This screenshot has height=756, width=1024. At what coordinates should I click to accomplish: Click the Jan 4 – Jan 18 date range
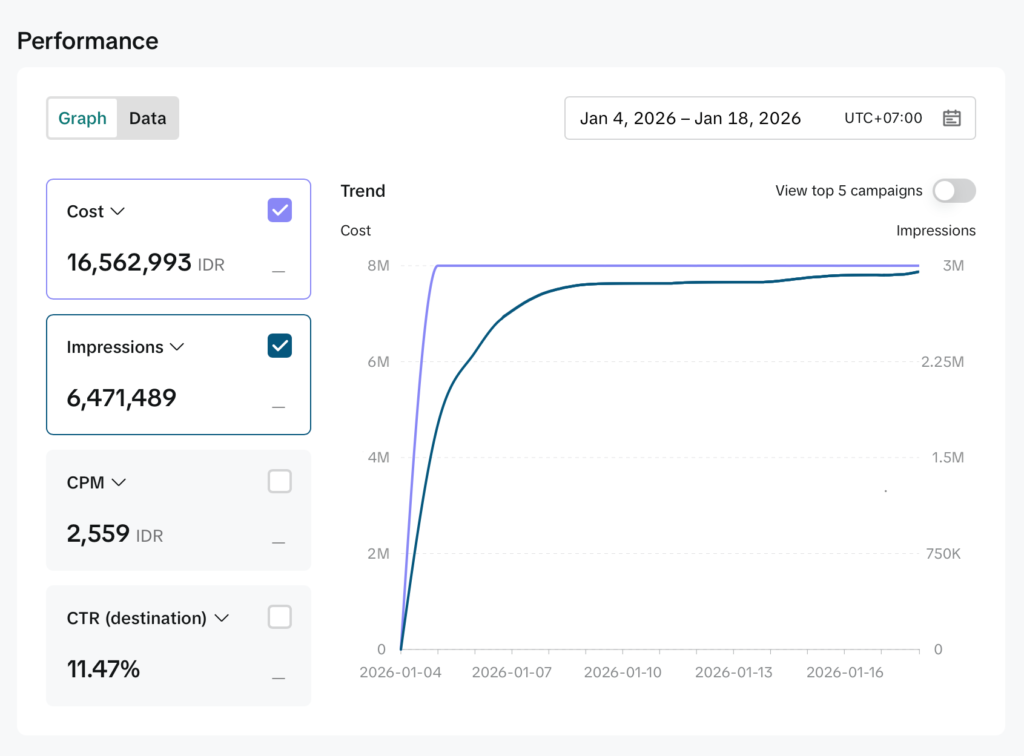690,118
